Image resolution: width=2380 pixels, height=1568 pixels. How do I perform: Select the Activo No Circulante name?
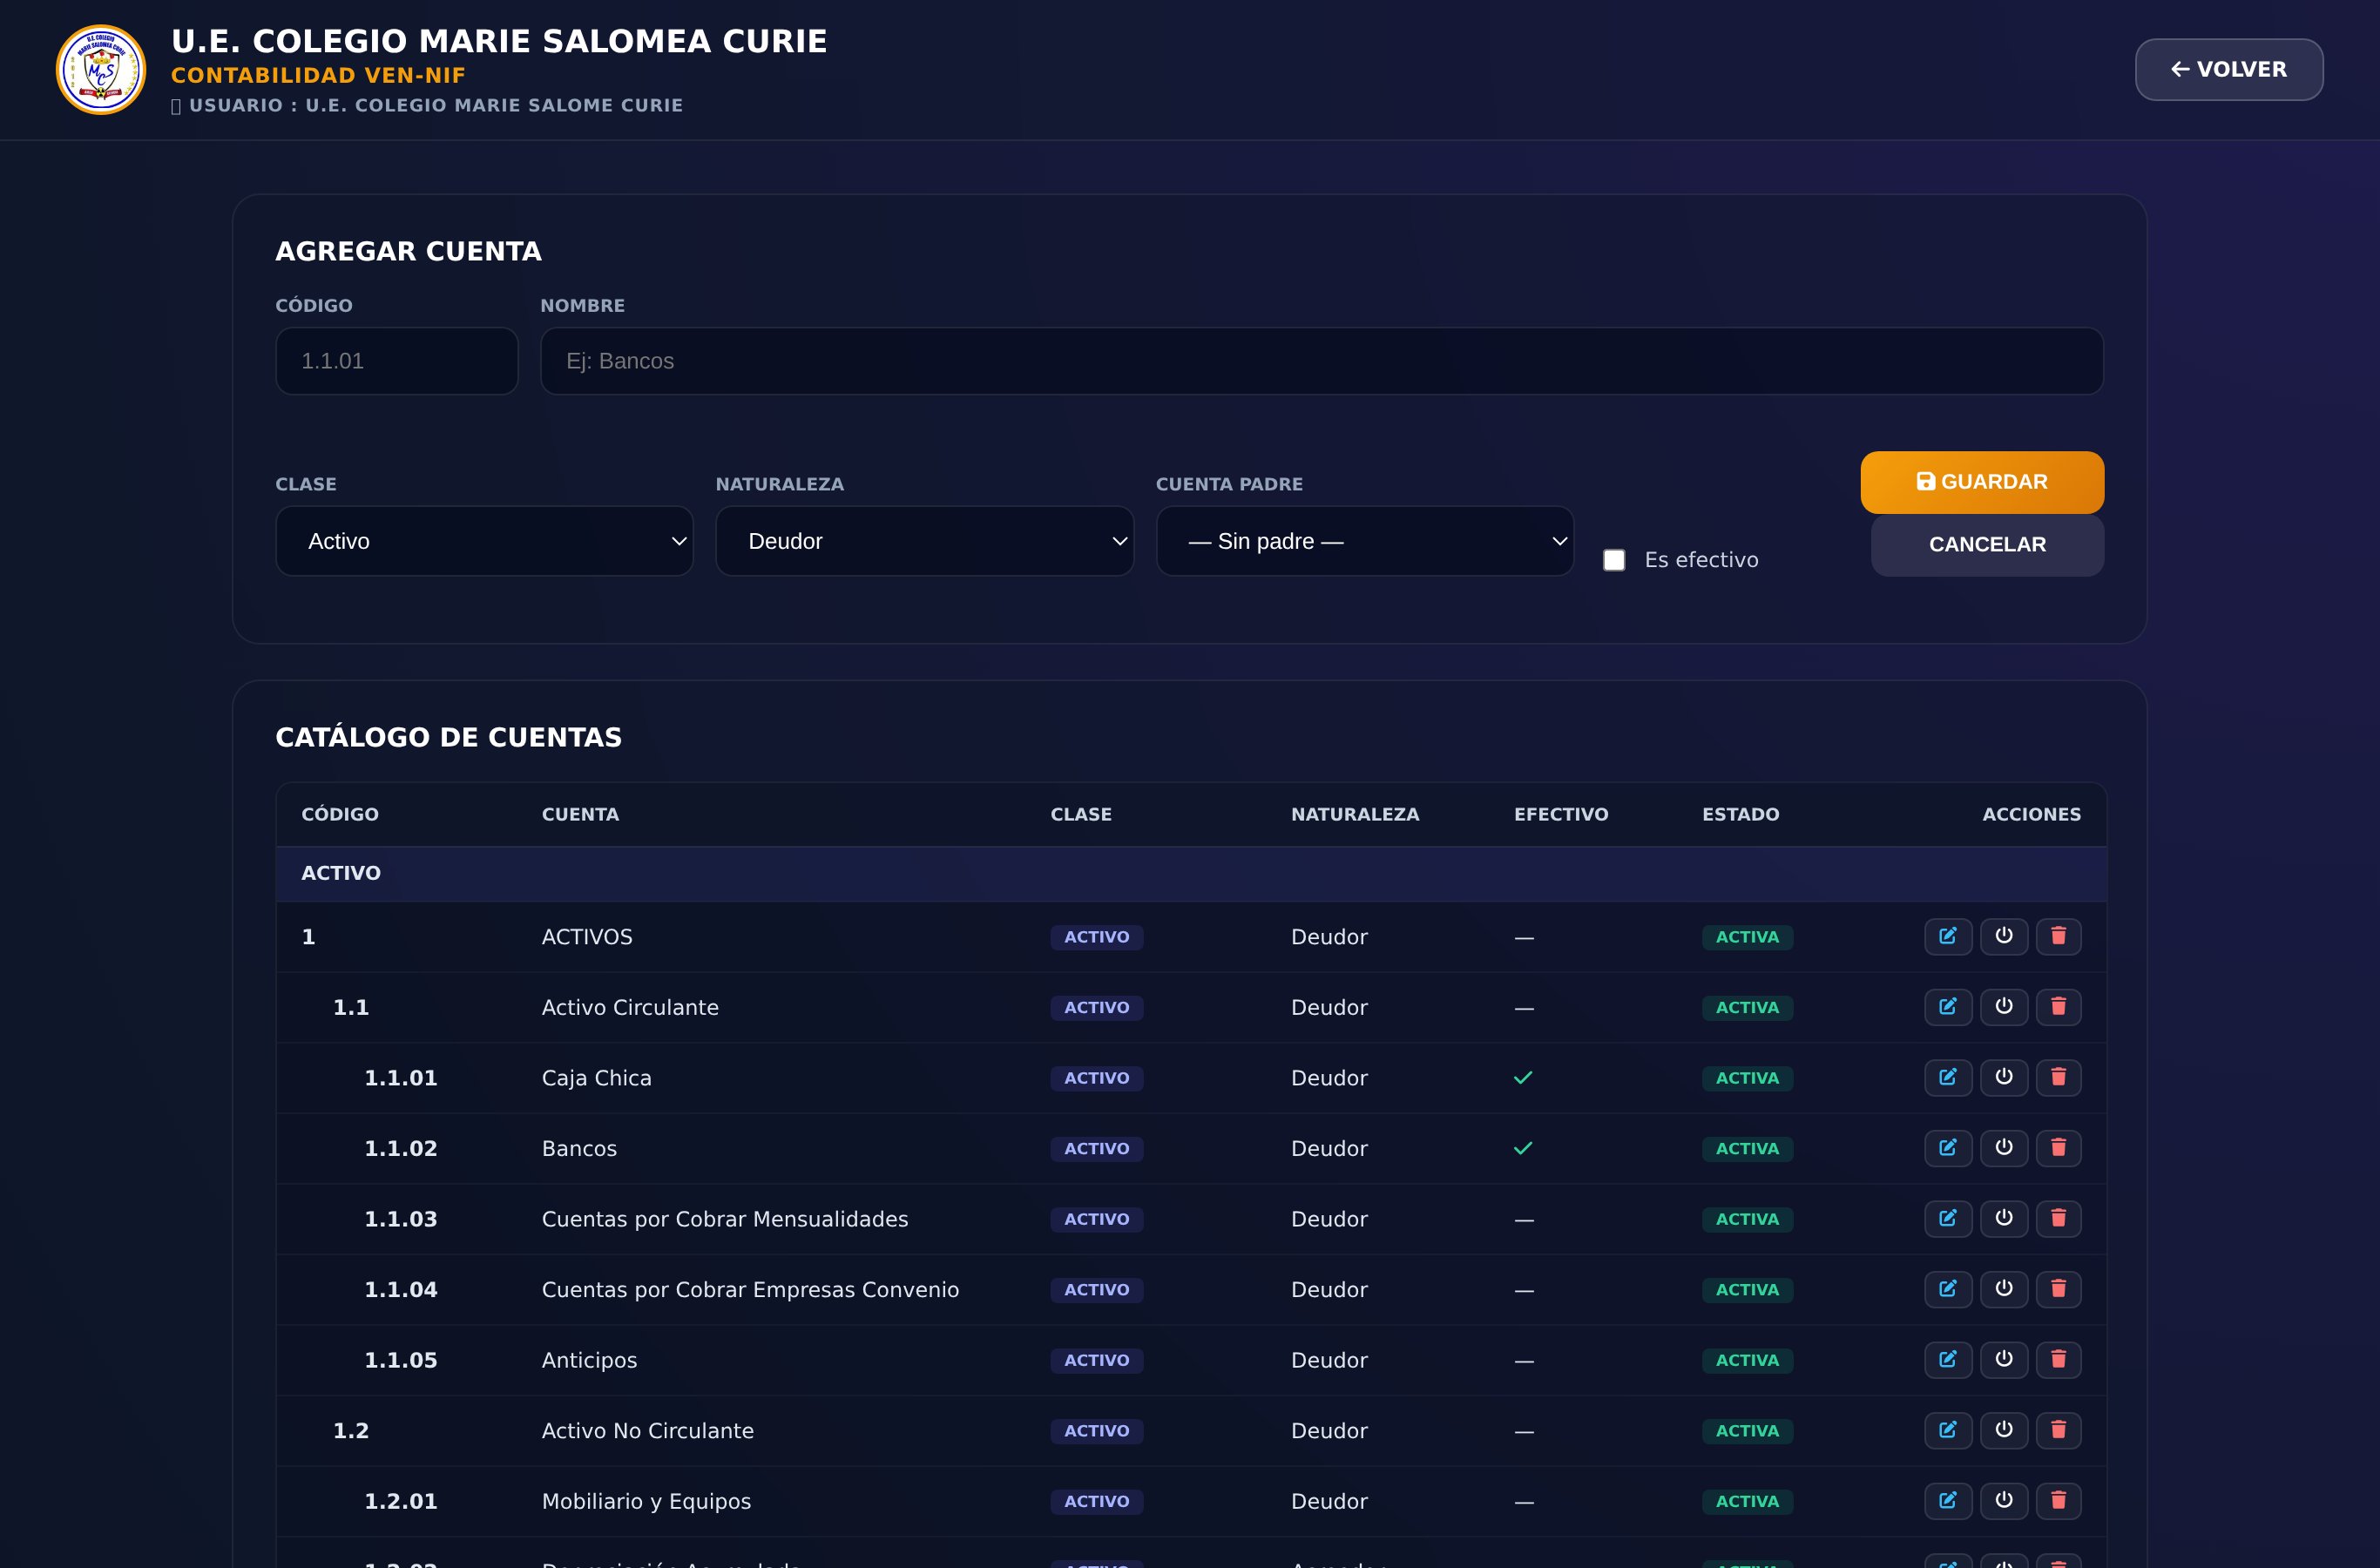coord(648,1431)
